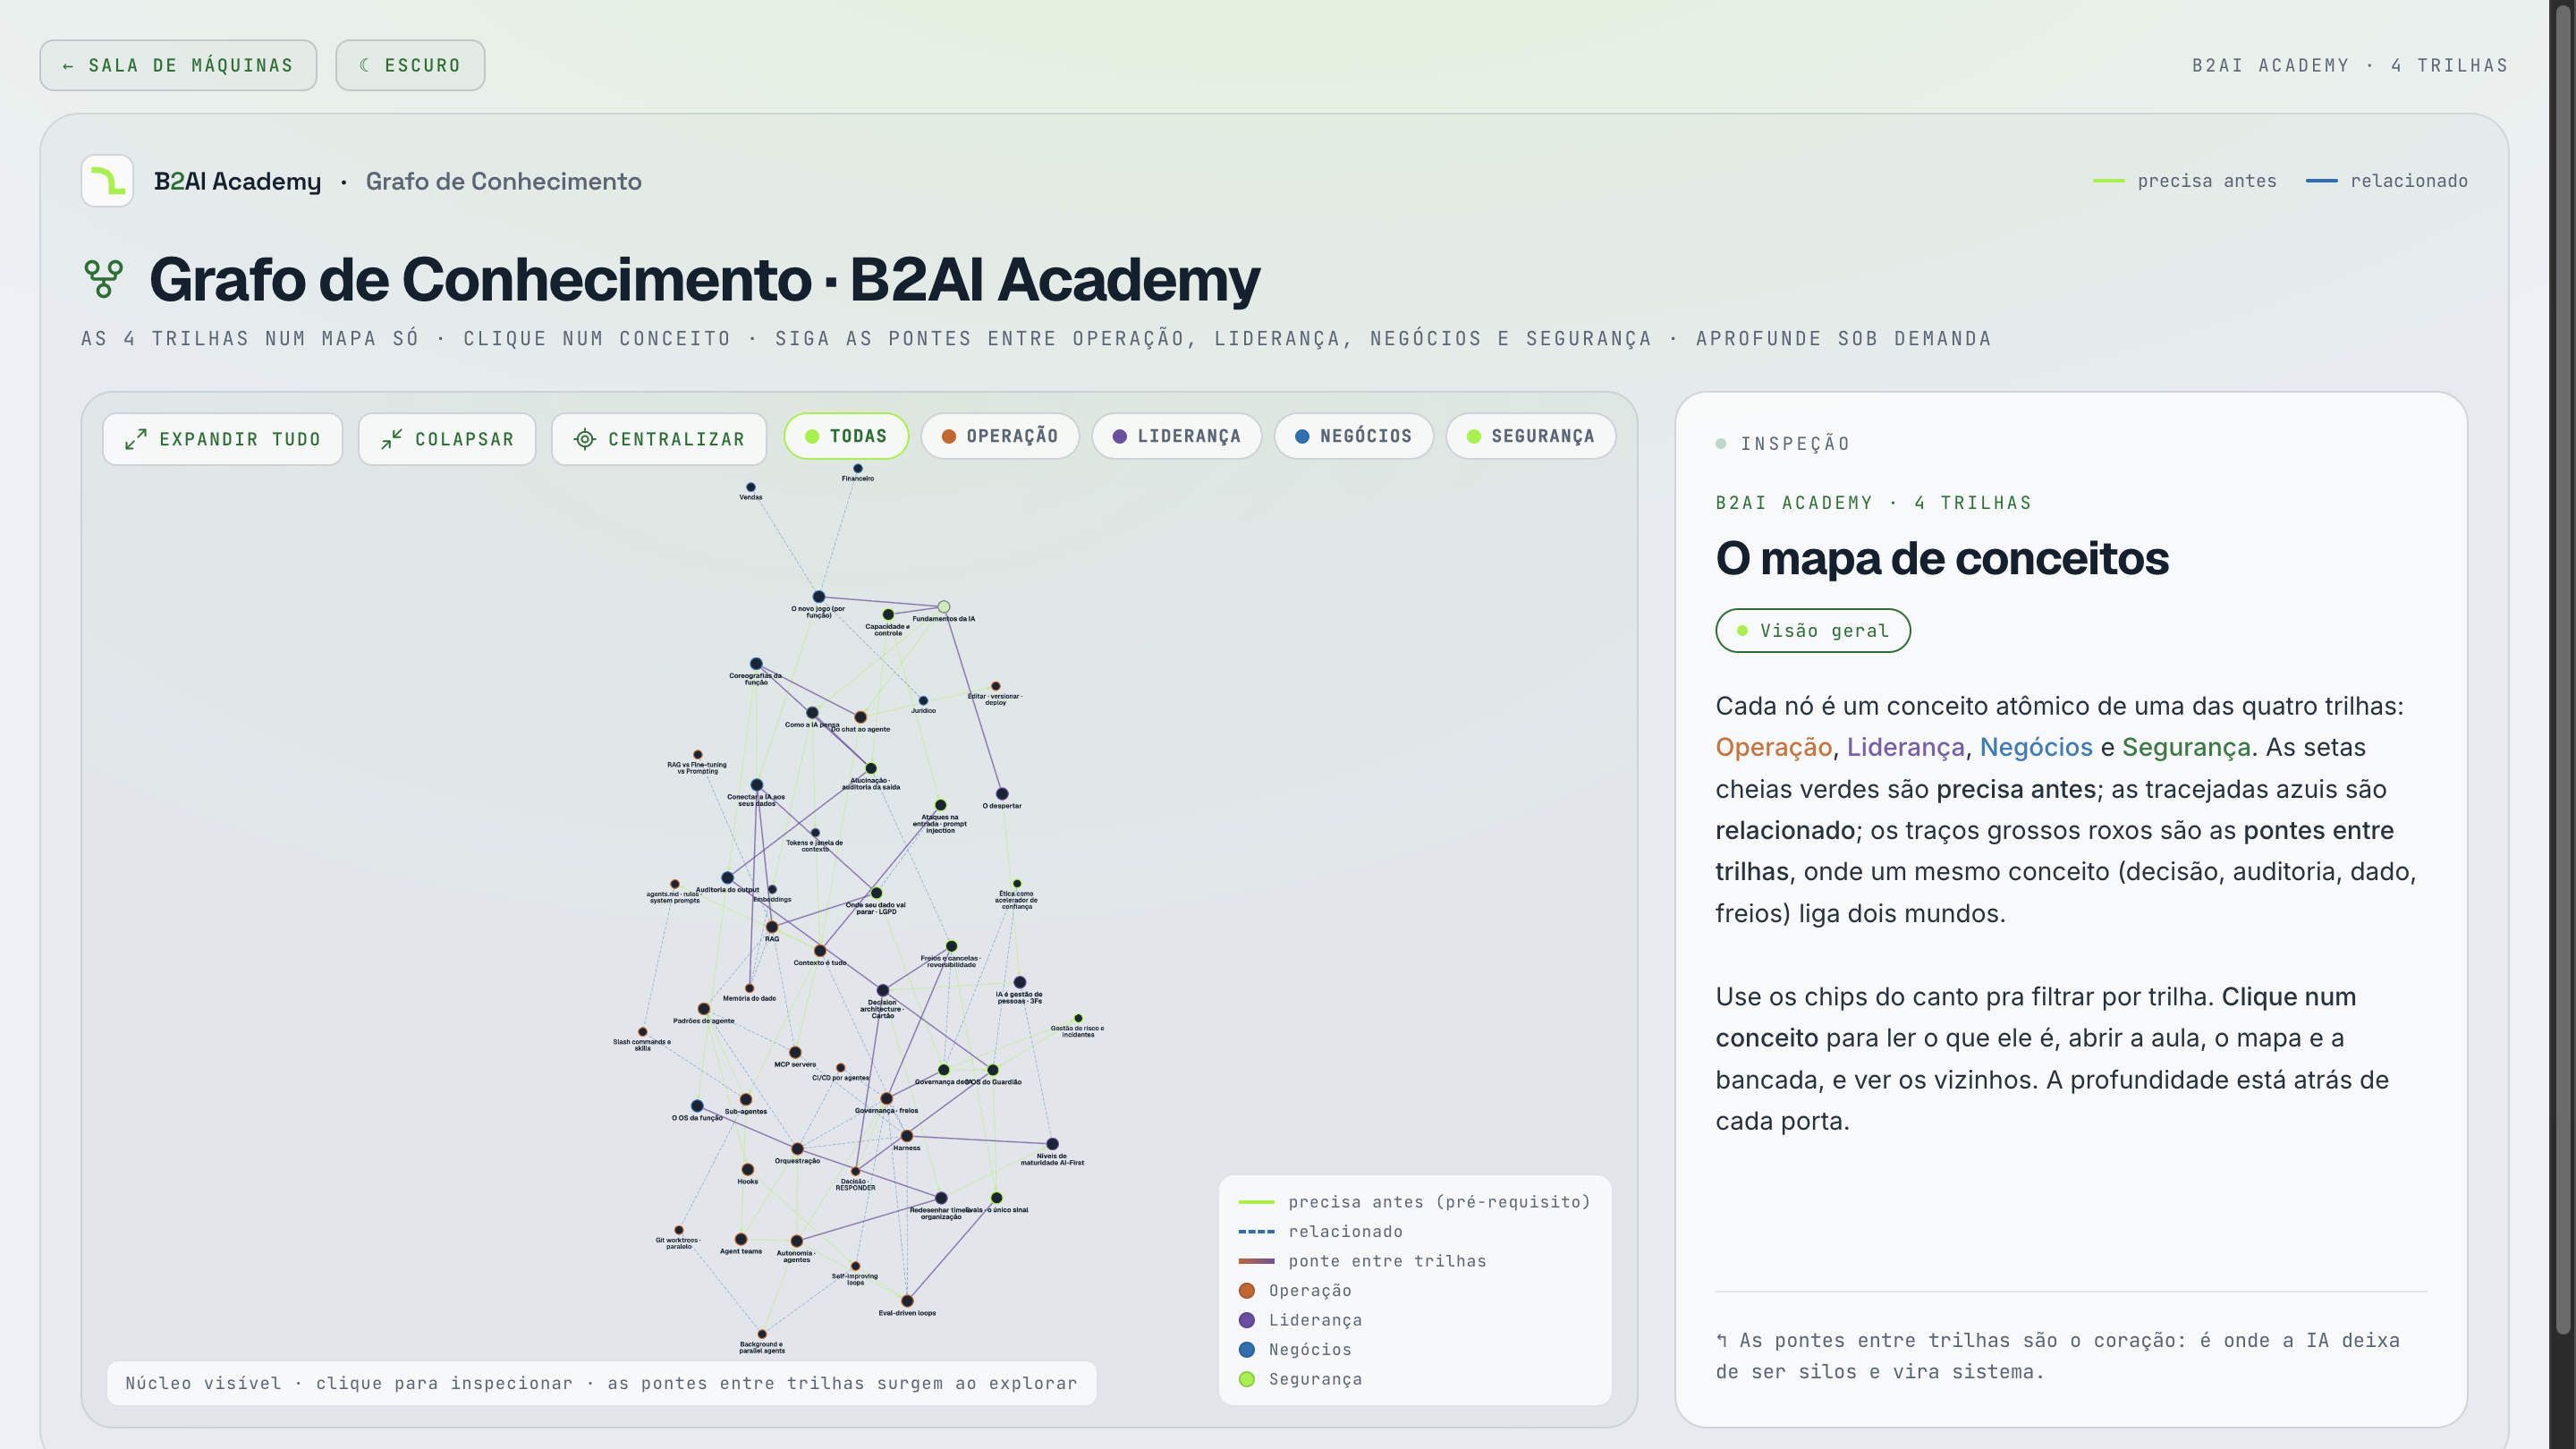Image resolution: width=2576 pixels, height=1449 pixels.
Task: Filter the graph by Operação
Action: click(1000, 436)
